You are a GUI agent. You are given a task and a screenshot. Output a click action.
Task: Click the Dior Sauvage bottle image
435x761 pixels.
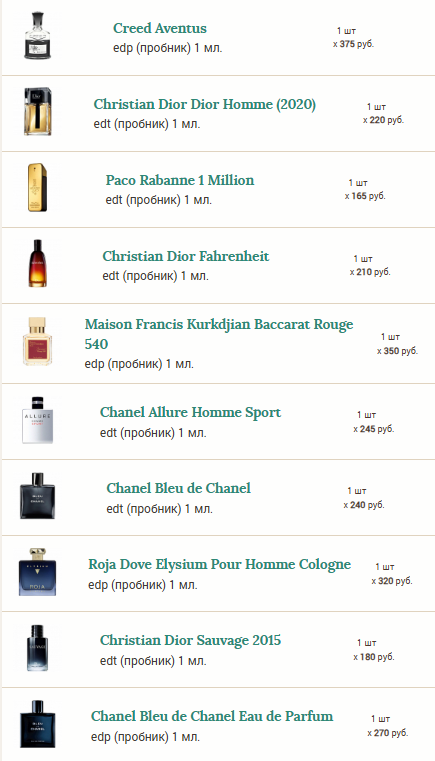tap(37, 648)
